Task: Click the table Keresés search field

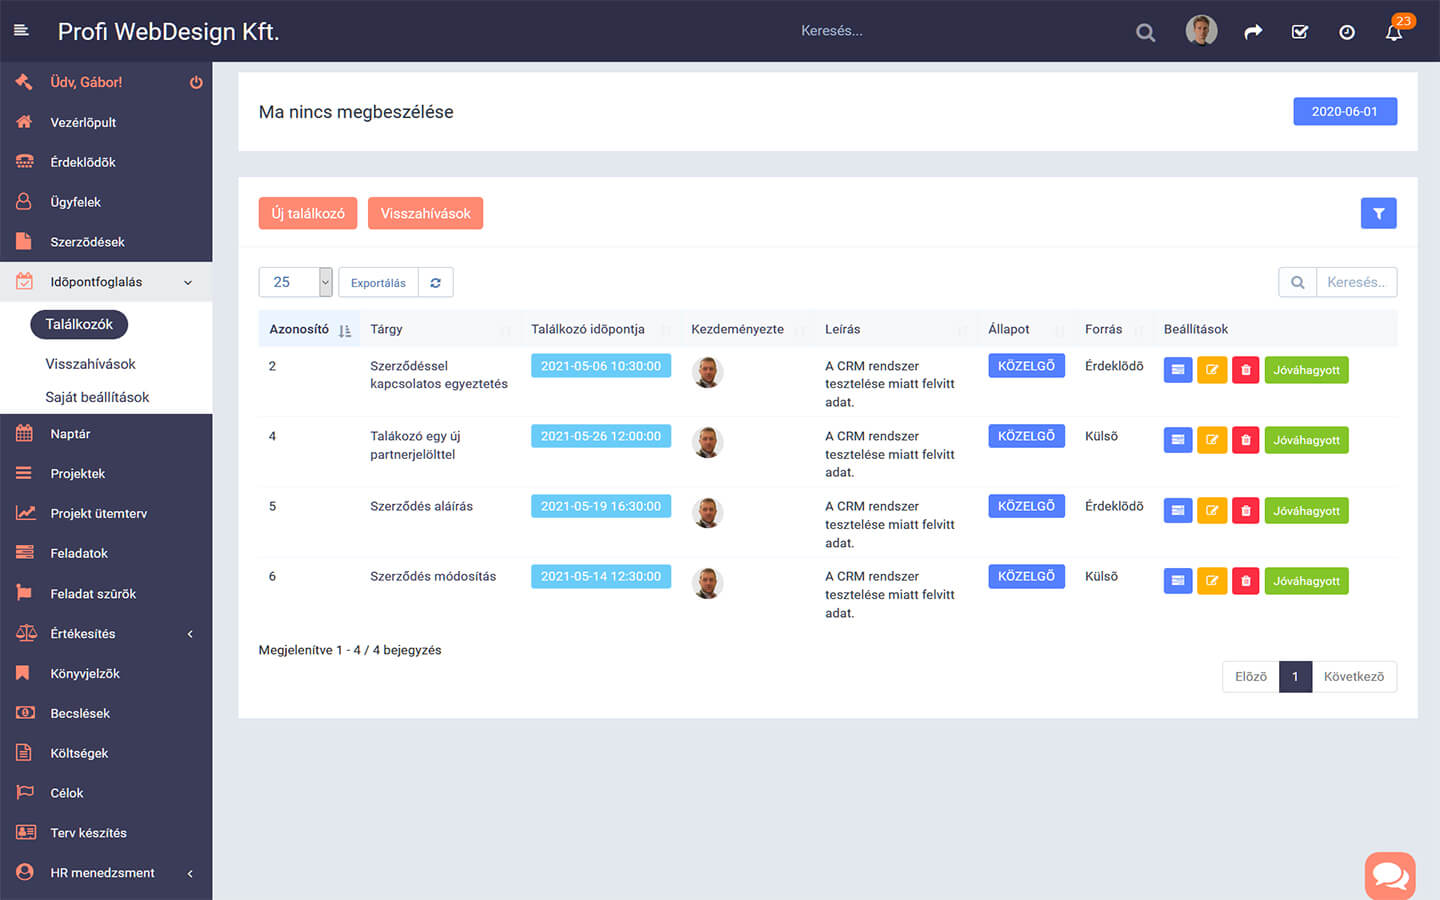Action: (1355, 283)
